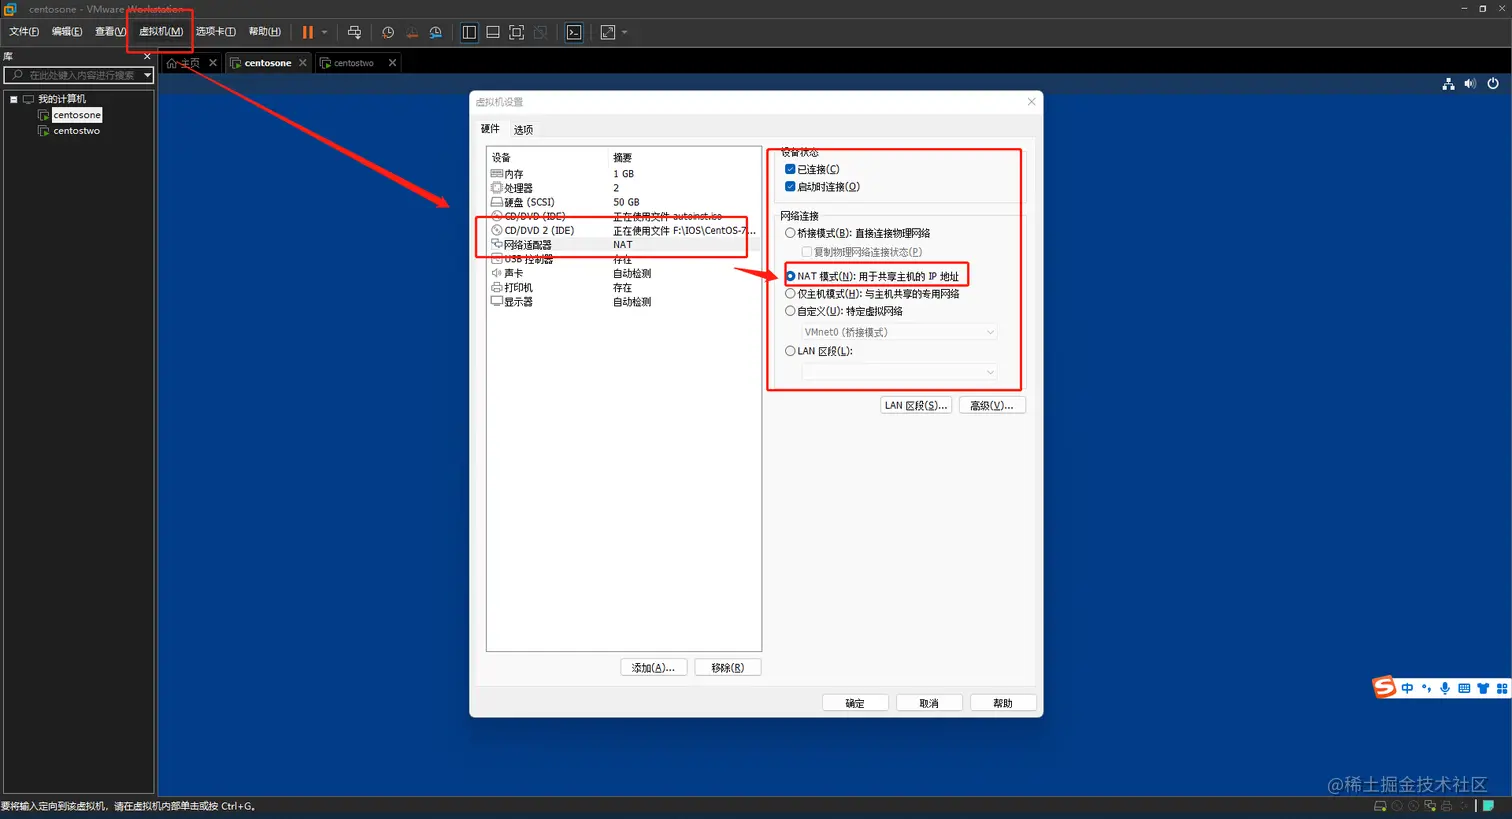
Task: Click the console view toolbar icon
Action: 574,32
